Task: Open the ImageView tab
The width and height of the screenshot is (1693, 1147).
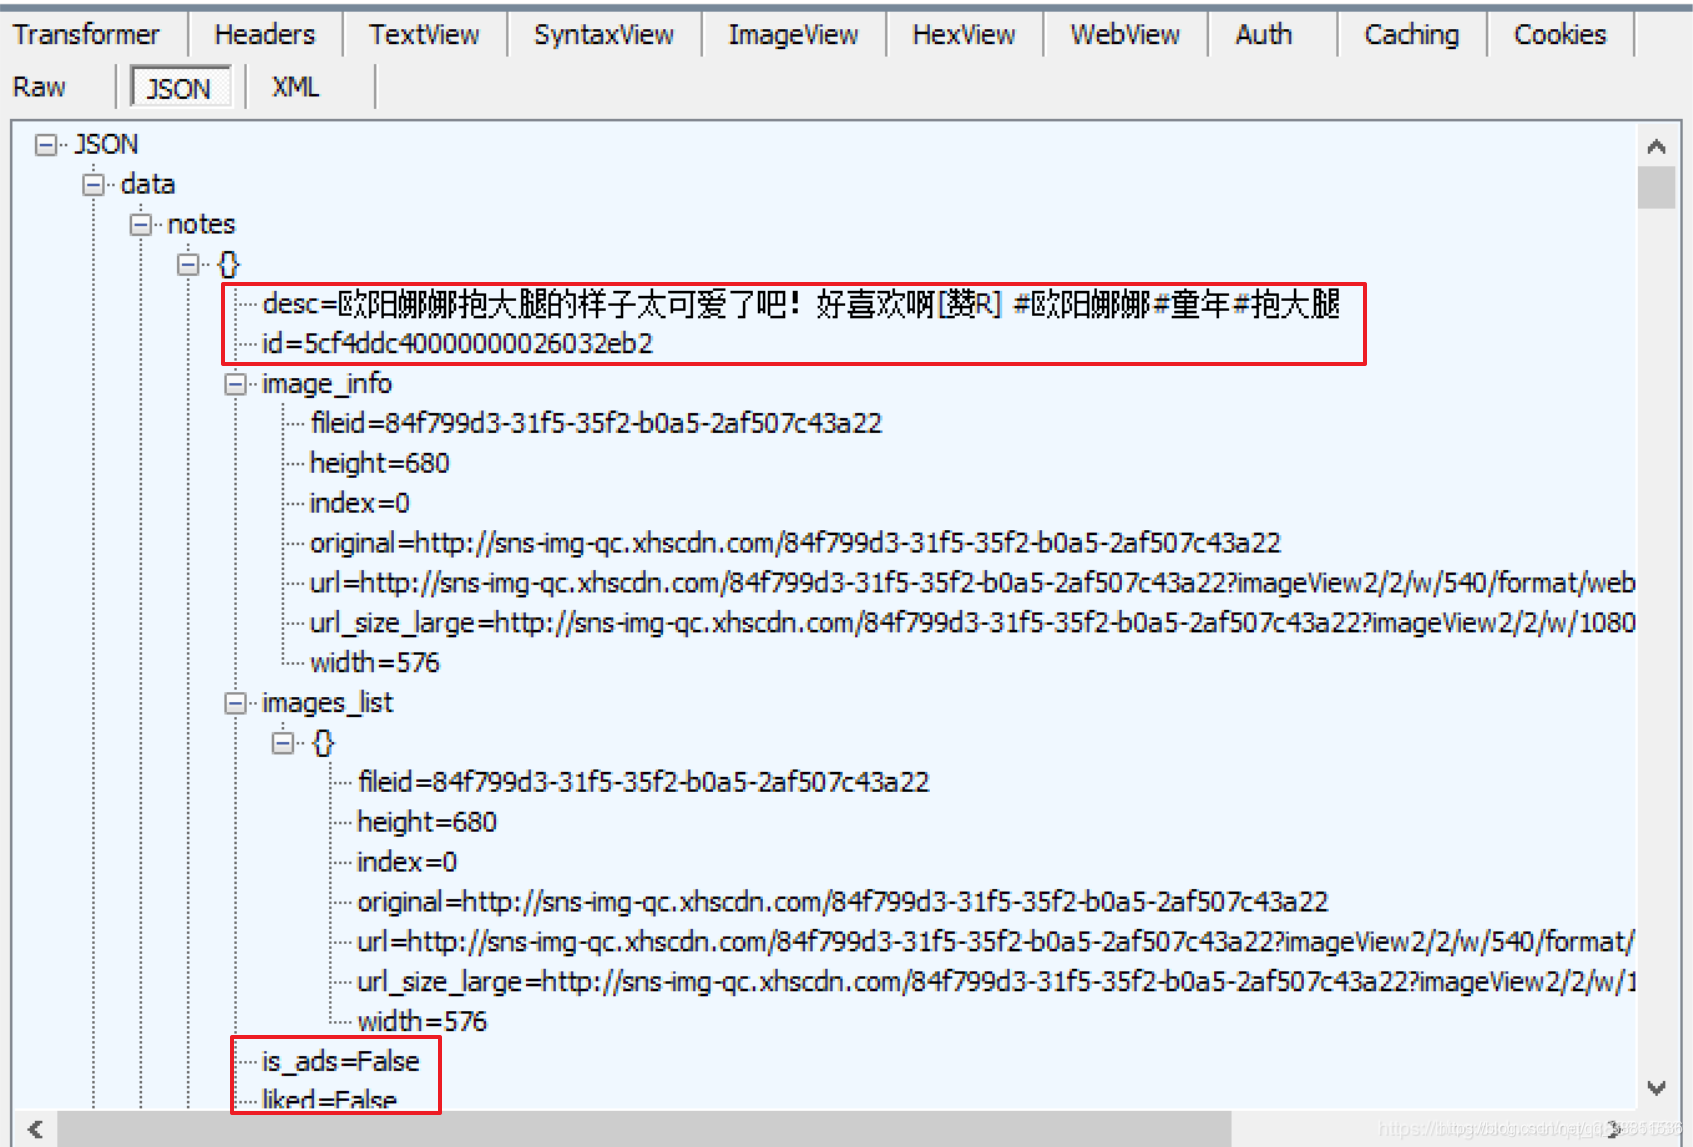Action: [793, 34]
